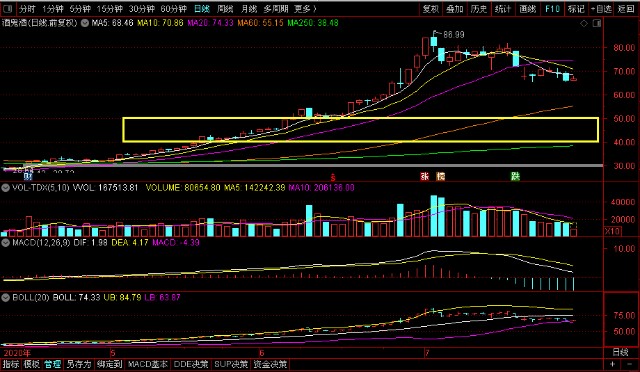Click the minus zoom-out icon in the bottom bar
The image size is (640, 372).
[629, 364]
